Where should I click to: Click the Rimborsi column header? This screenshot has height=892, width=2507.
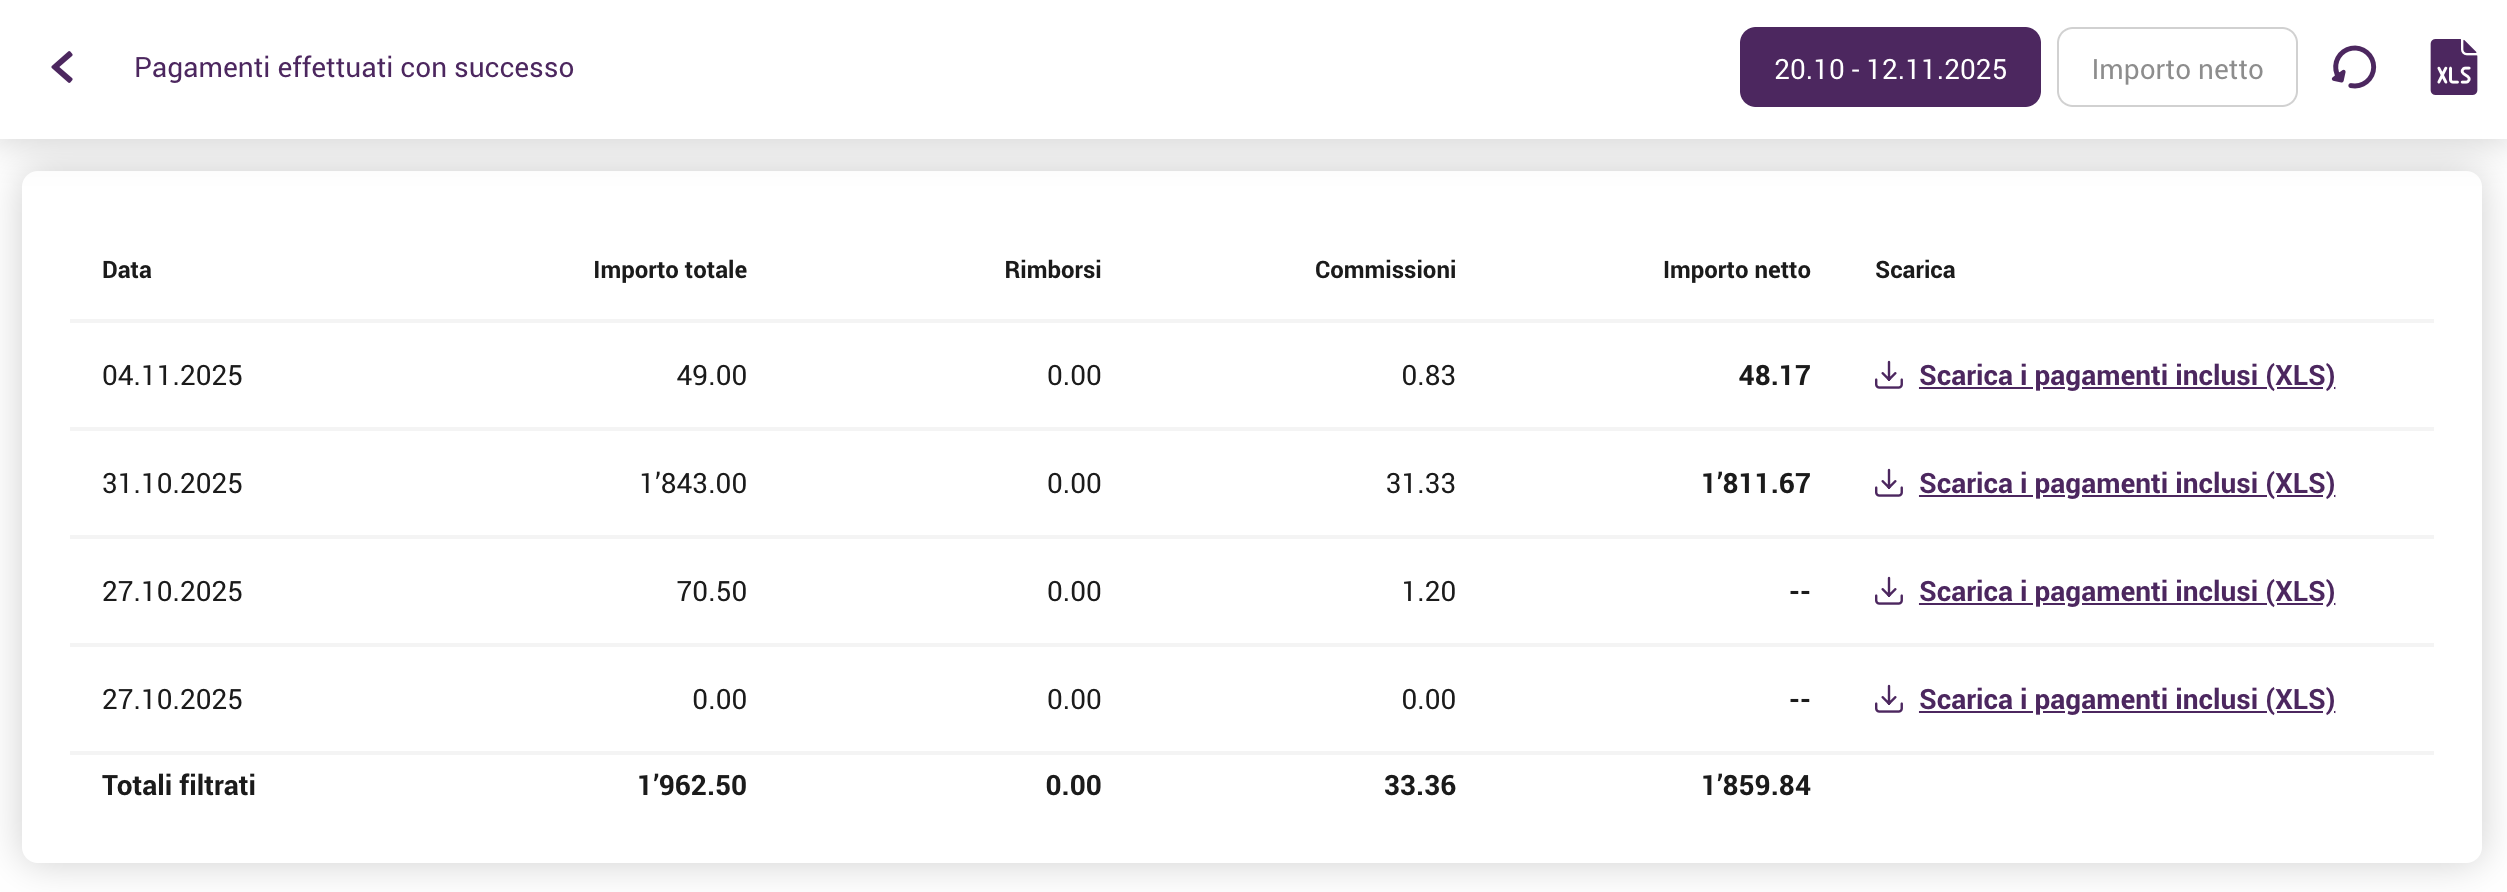(x=1052, y=269)
